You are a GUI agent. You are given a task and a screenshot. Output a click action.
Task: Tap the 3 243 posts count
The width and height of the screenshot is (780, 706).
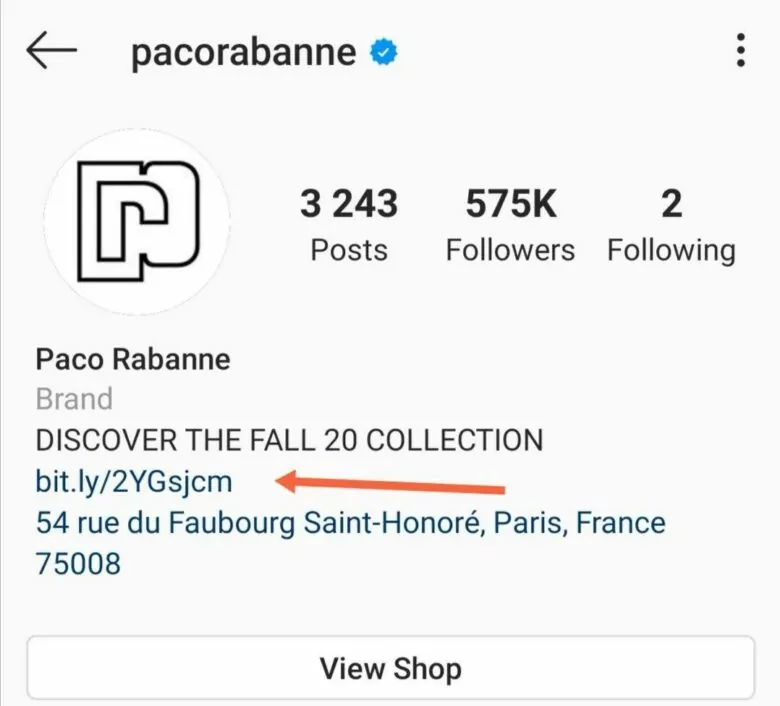tap(349, 203)
